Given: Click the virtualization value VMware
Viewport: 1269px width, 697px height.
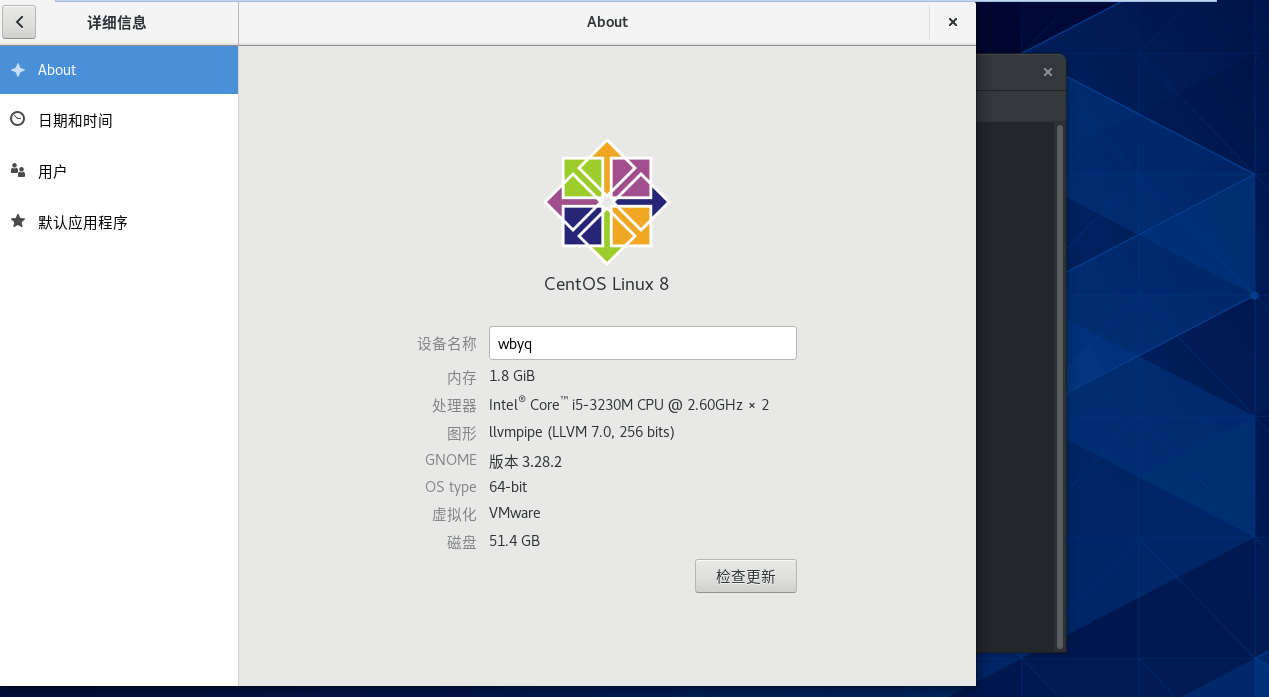Looking at the screenshot, I should click(x=515, y=513).
